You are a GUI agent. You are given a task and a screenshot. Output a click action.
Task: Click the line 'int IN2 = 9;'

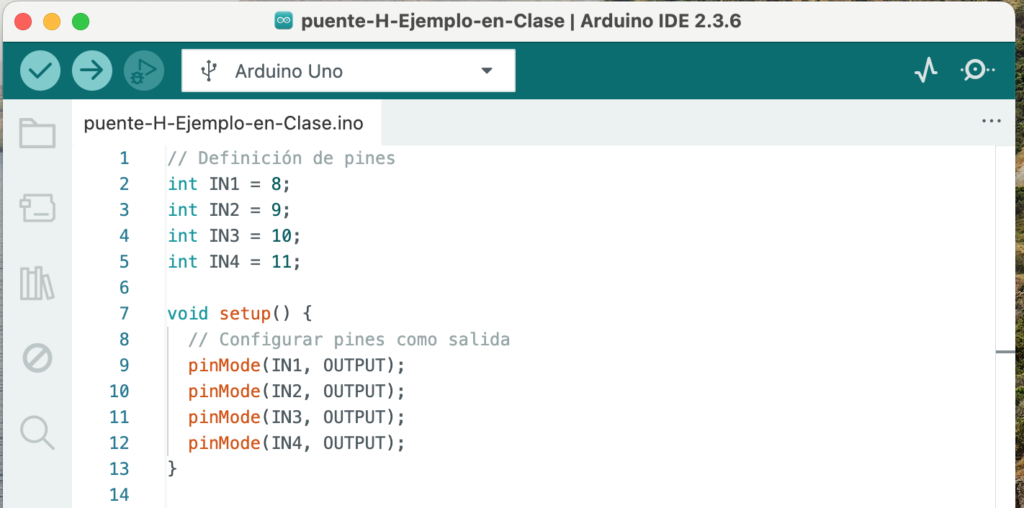click(x=229, y=210)
